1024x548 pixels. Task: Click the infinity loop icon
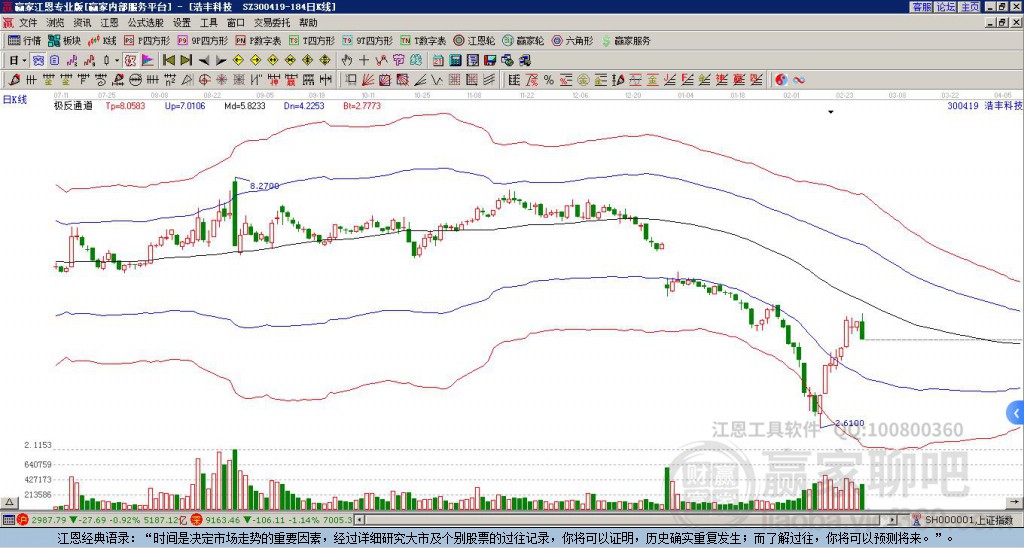[799, 80]
